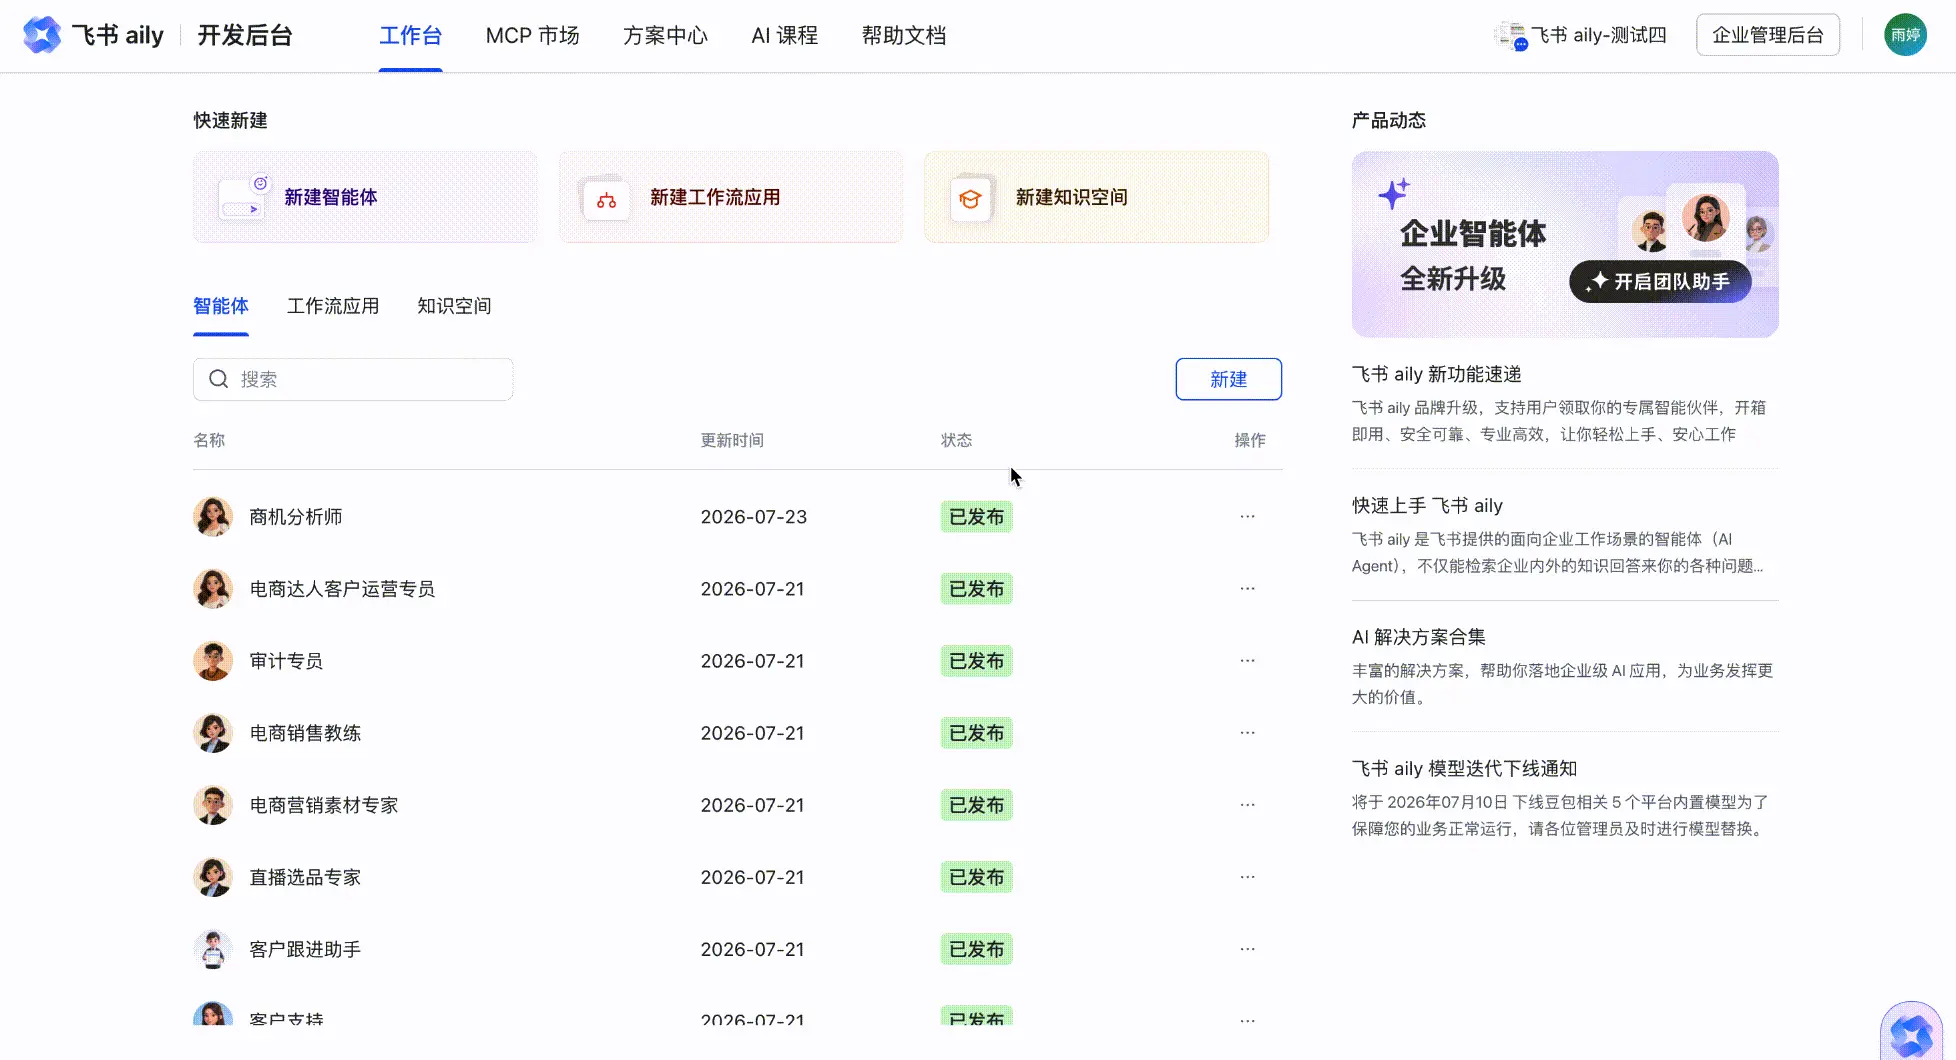Click the search magnifier icon
Screen dimensions: 1956x1060
tap(218, 379)
